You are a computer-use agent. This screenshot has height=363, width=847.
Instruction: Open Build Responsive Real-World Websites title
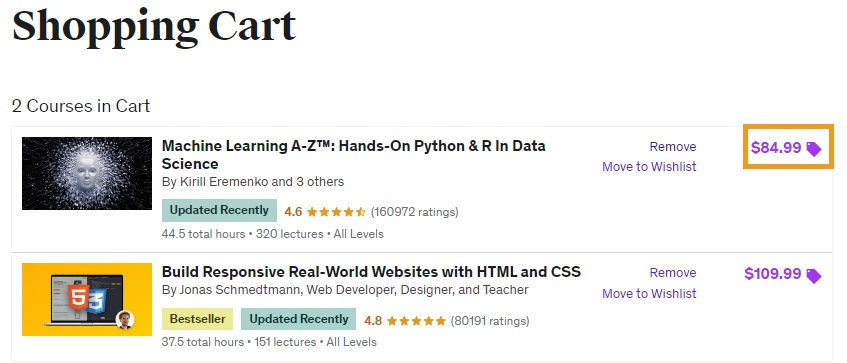tap(371, 271)
